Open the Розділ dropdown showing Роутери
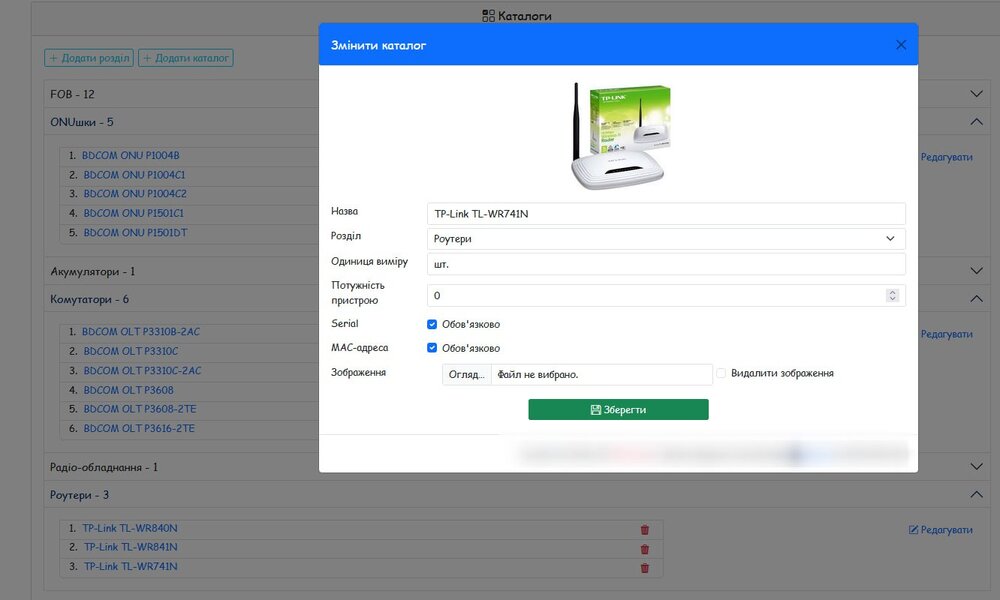Image resolution: width=1000 pixels, height=600 pixels. coord(665,239)
